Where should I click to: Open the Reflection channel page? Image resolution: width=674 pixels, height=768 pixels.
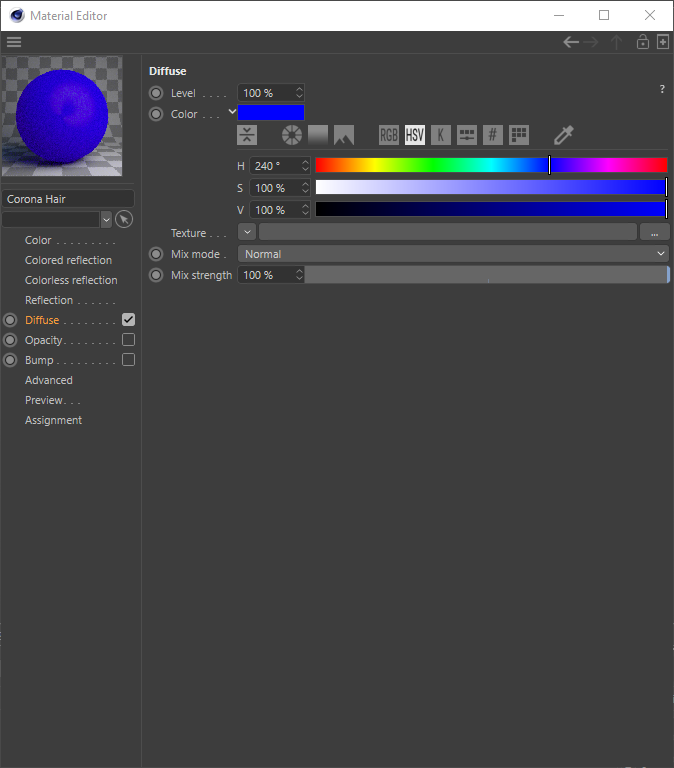(49, 300)
